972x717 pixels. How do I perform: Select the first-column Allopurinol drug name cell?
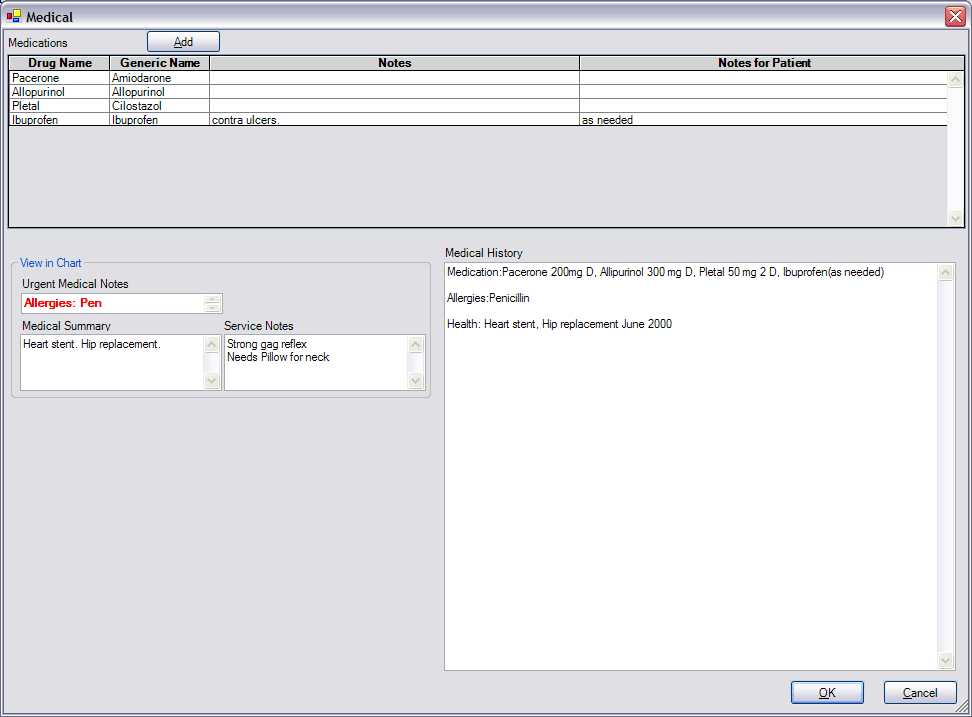[x=60, y=92]
